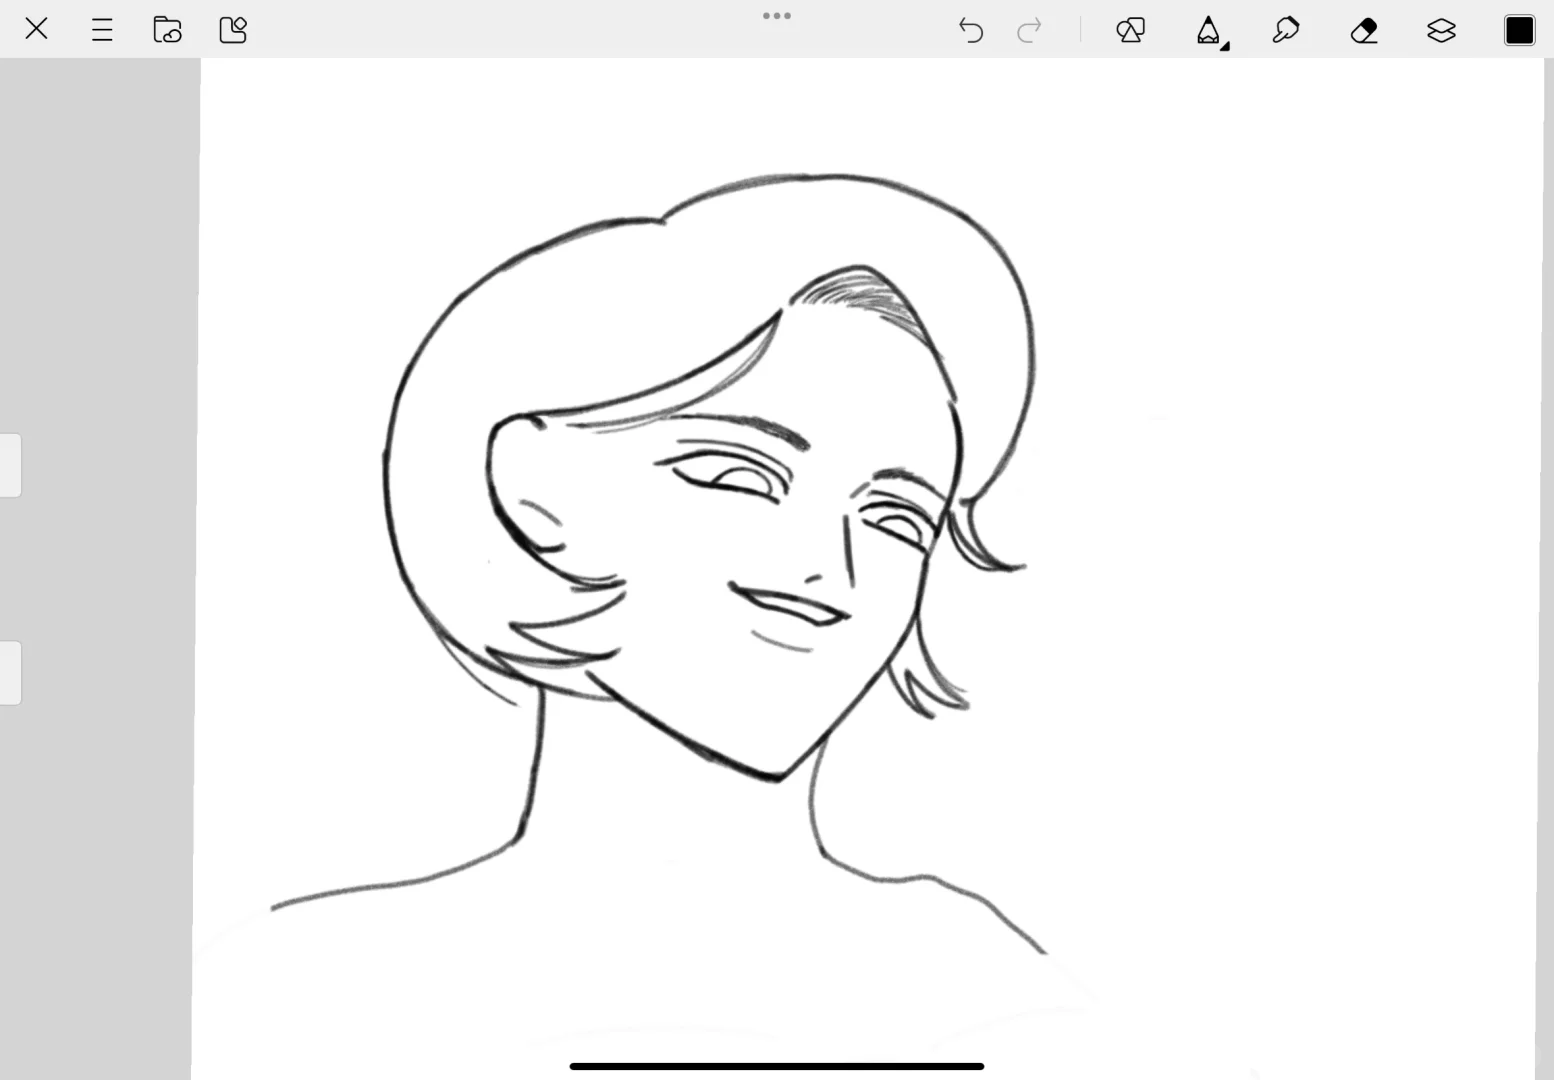Click the three-dot handle at top center
1554x1080 pixels.
pos(777,16)
